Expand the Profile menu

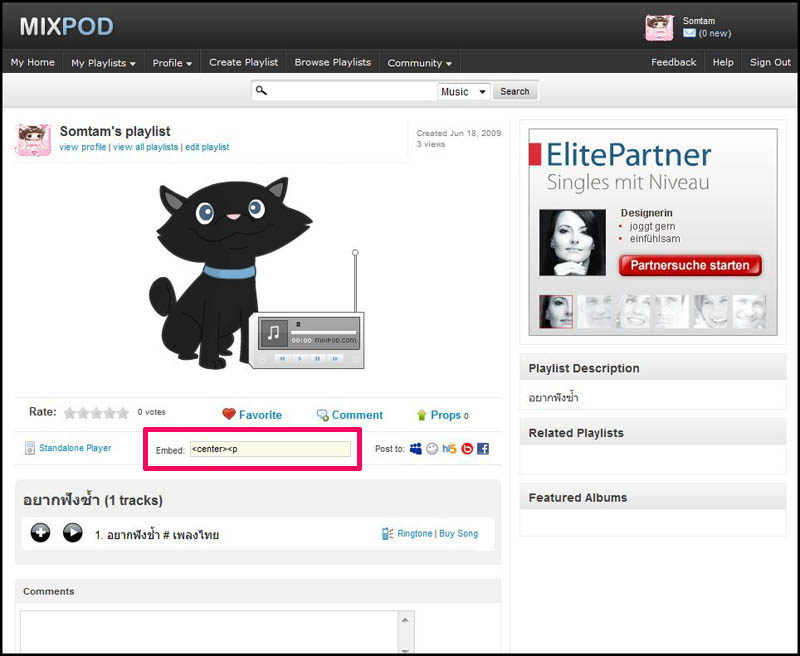(x=172, y=63)
